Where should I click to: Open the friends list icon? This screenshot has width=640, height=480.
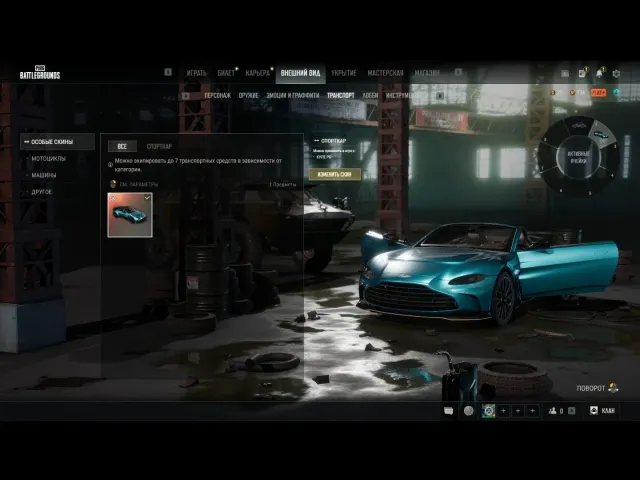553,411
